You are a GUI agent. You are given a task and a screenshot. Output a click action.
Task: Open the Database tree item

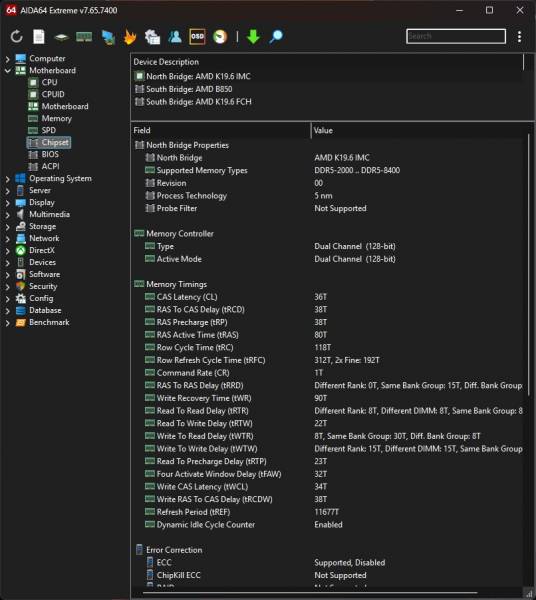click(x=38, y=311)
